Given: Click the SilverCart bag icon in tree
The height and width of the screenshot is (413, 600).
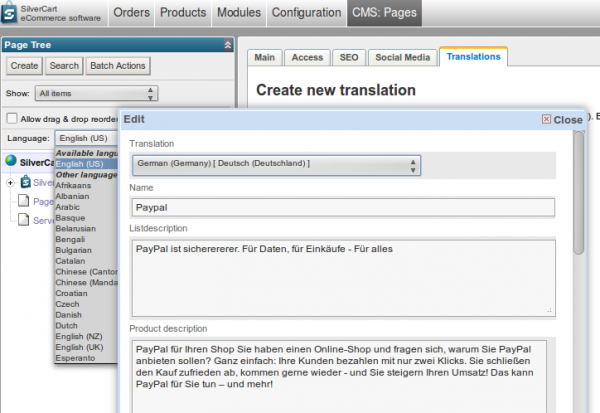Looking at the screenshot, I should coord(26,181).
